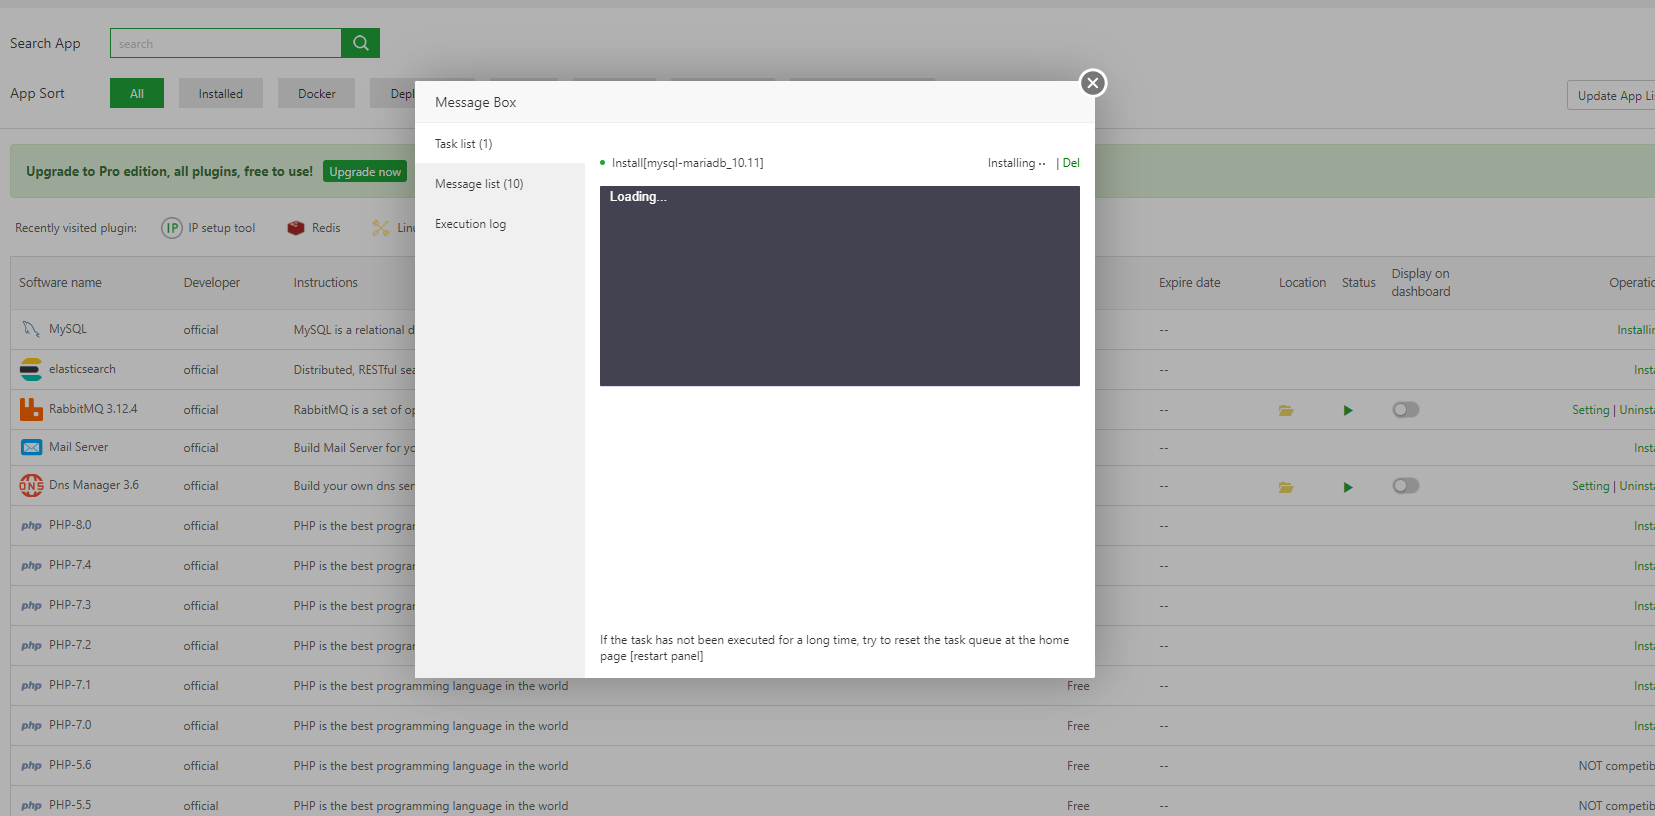This screenshot has height=816, width=1655.
Task: Delete the mysql-mariadb install task
Action: point(1071,163)
